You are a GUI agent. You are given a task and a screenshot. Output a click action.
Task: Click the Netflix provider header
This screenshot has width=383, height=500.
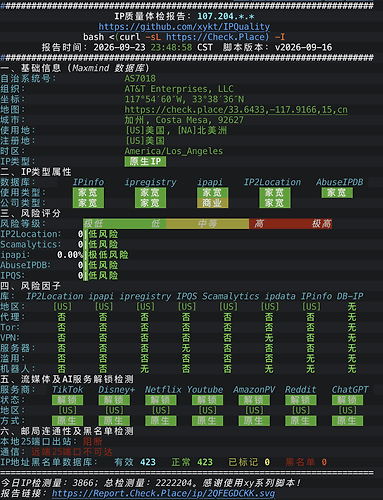point(163,390)
